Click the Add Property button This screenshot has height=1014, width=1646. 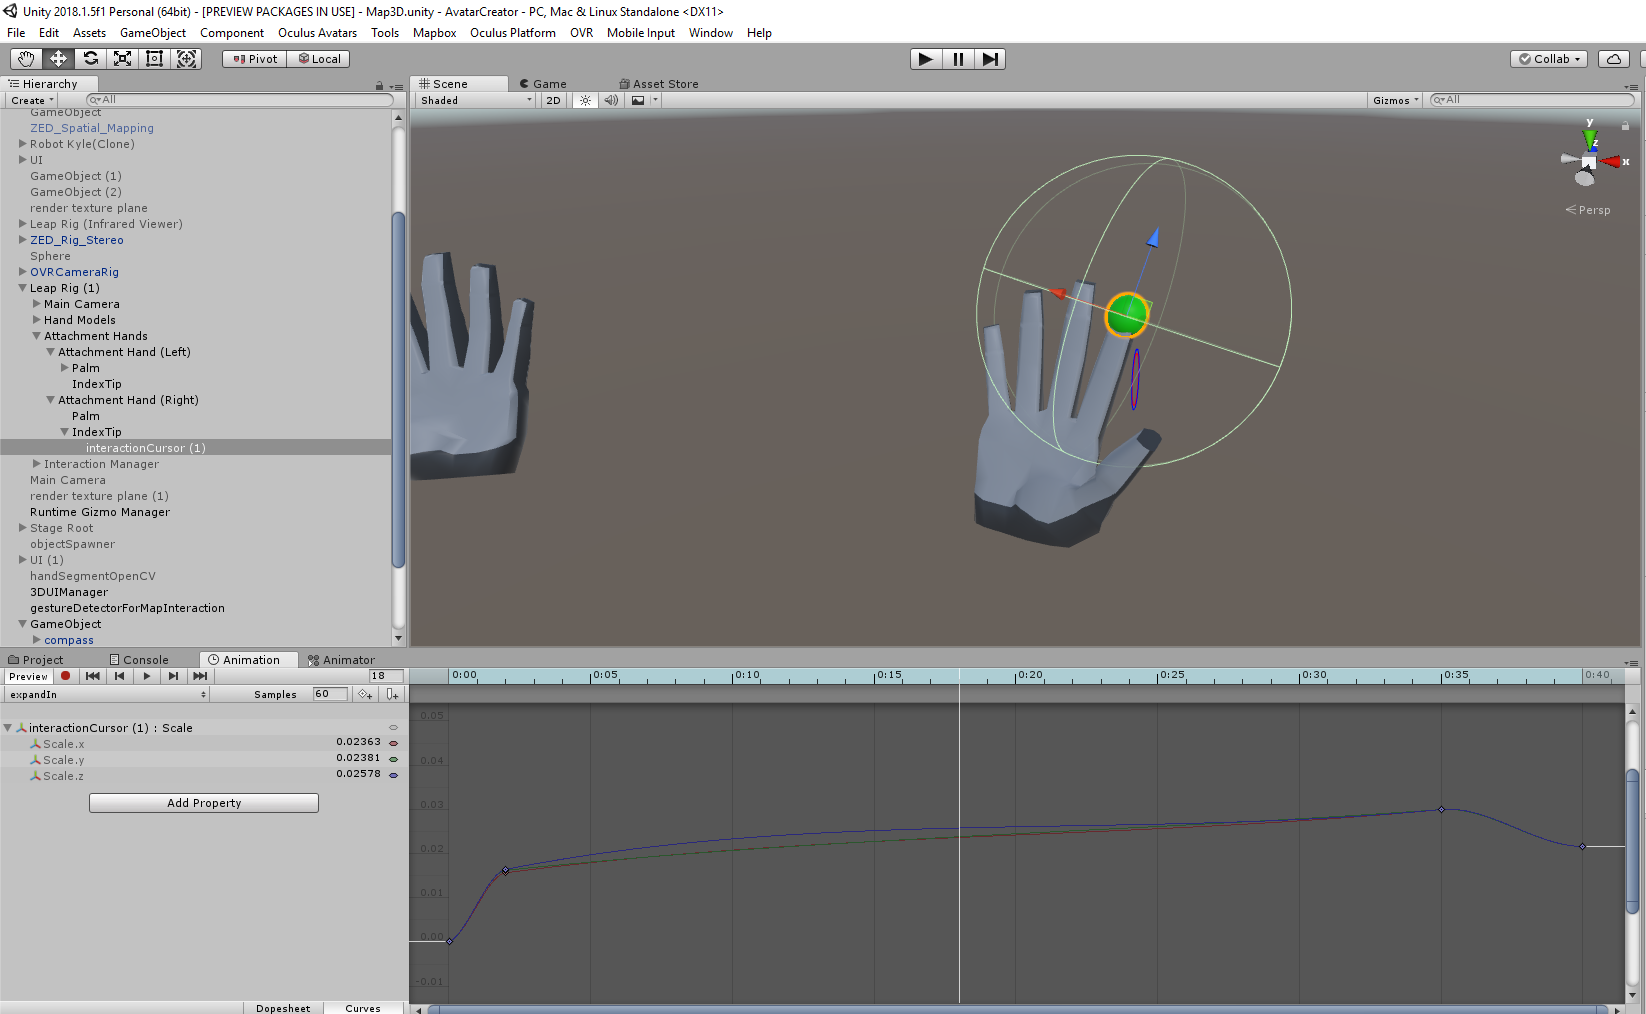[x=204, y=803]
